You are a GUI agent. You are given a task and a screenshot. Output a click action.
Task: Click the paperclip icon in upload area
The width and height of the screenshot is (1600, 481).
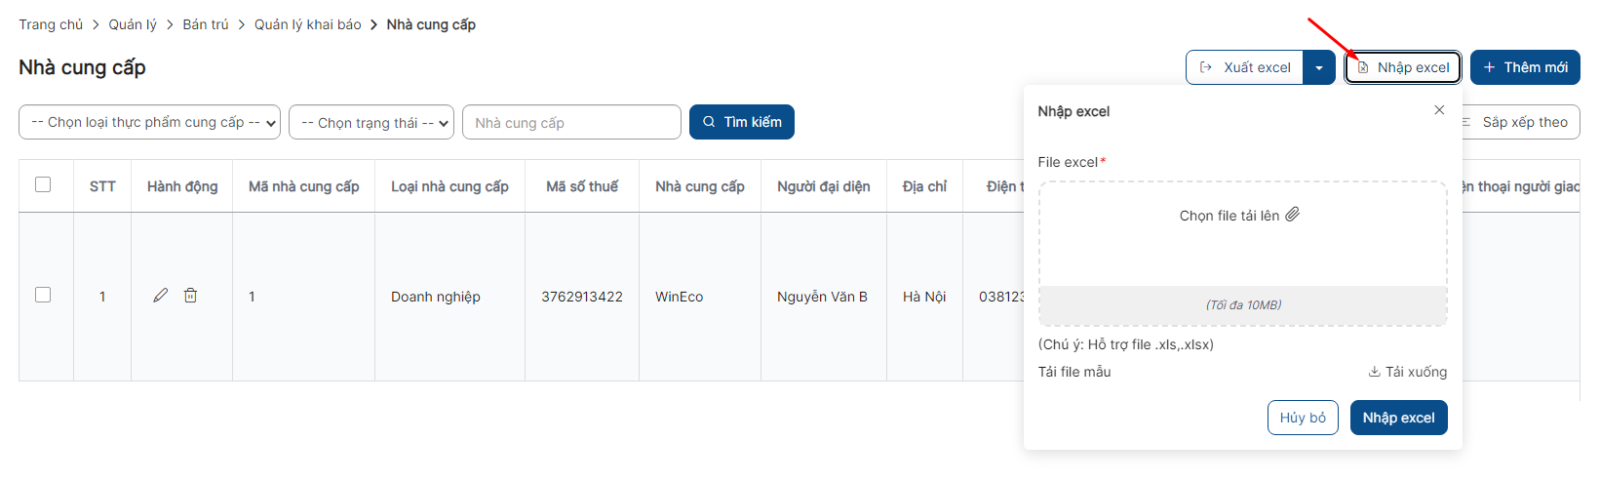coord(1292,215)
